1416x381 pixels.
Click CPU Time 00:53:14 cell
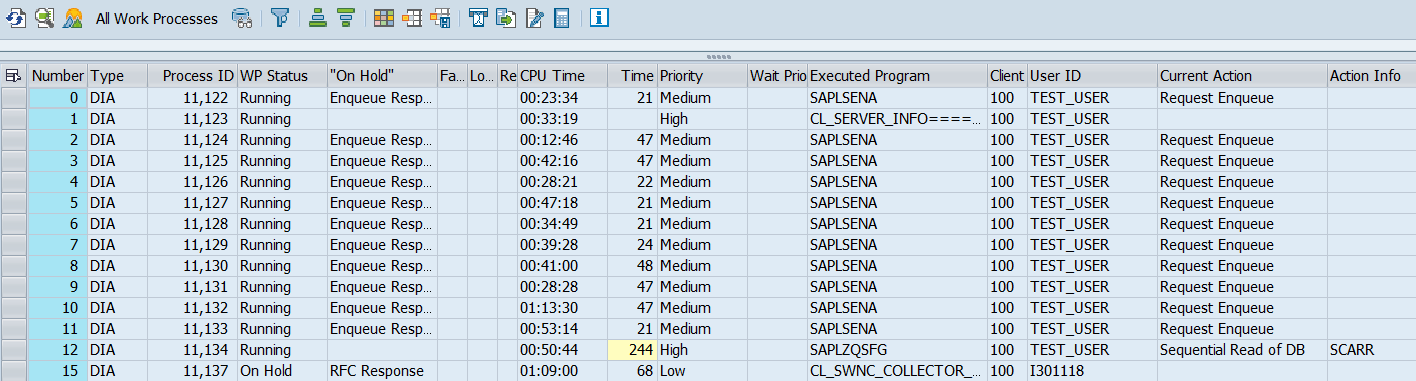(x=562, y=329)
